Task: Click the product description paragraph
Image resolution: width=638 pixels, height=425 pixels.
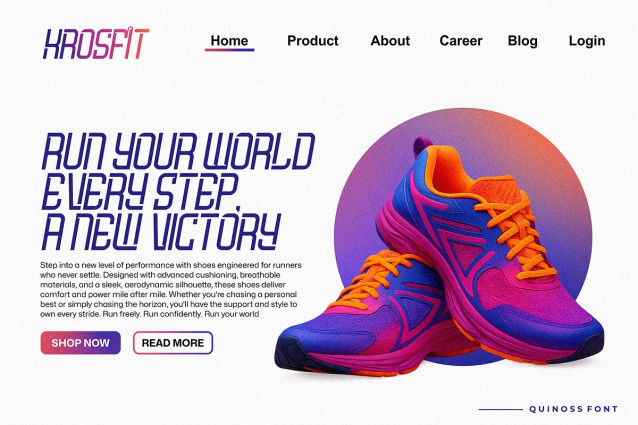Action: click(171, 289)
